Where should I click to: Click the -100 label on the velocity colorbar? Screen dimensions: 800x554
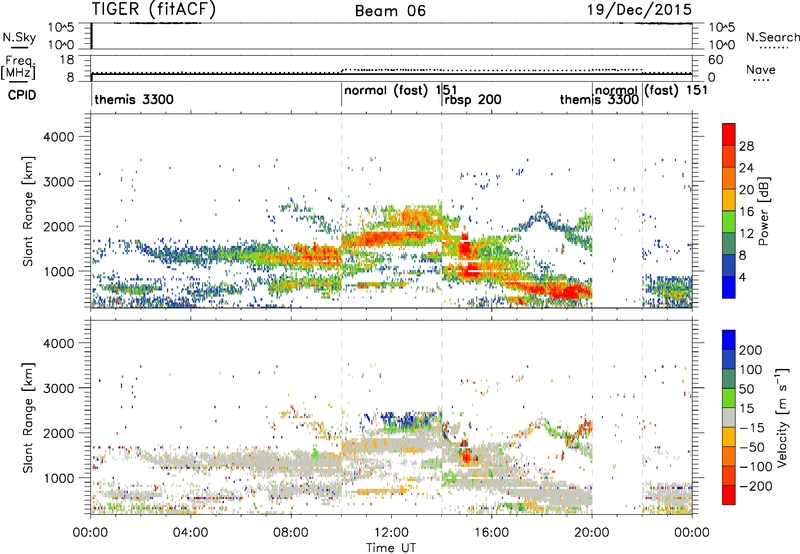click(756, 467)
